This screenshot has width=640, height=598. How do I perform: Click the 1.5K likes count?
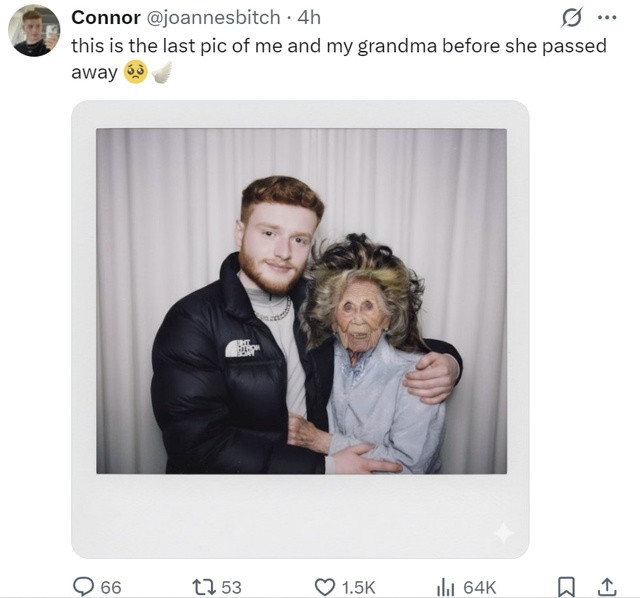coord(358,588)
